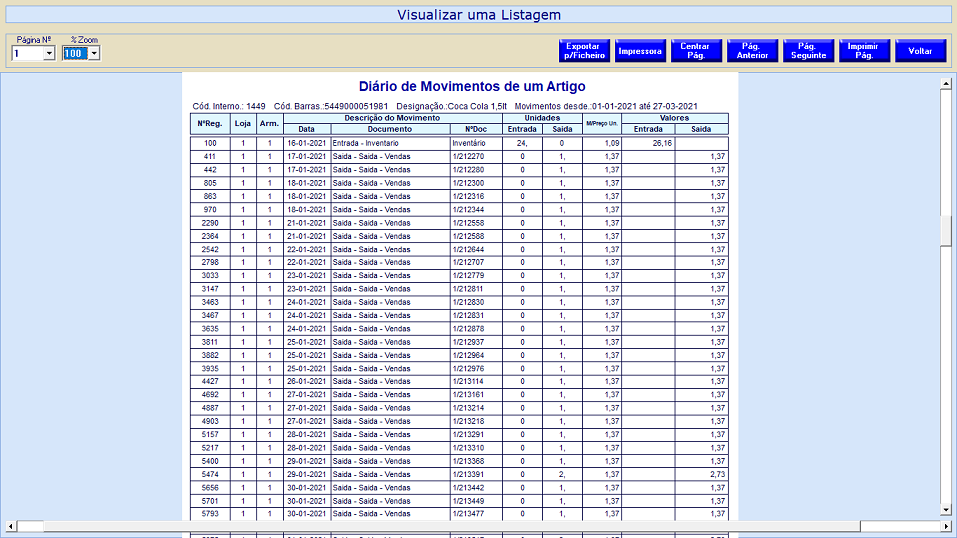The width and height of the screenshot is (957, 538).
Task: Open the Página Nº dropdown arrow
Action: (x=49, y=54)
